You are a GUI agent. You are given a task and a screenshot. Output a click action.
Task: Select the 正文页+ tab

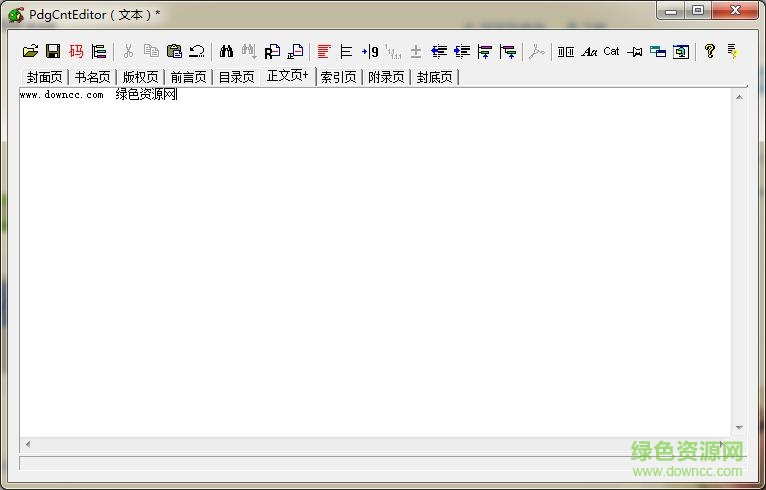(x=288, y=75)
